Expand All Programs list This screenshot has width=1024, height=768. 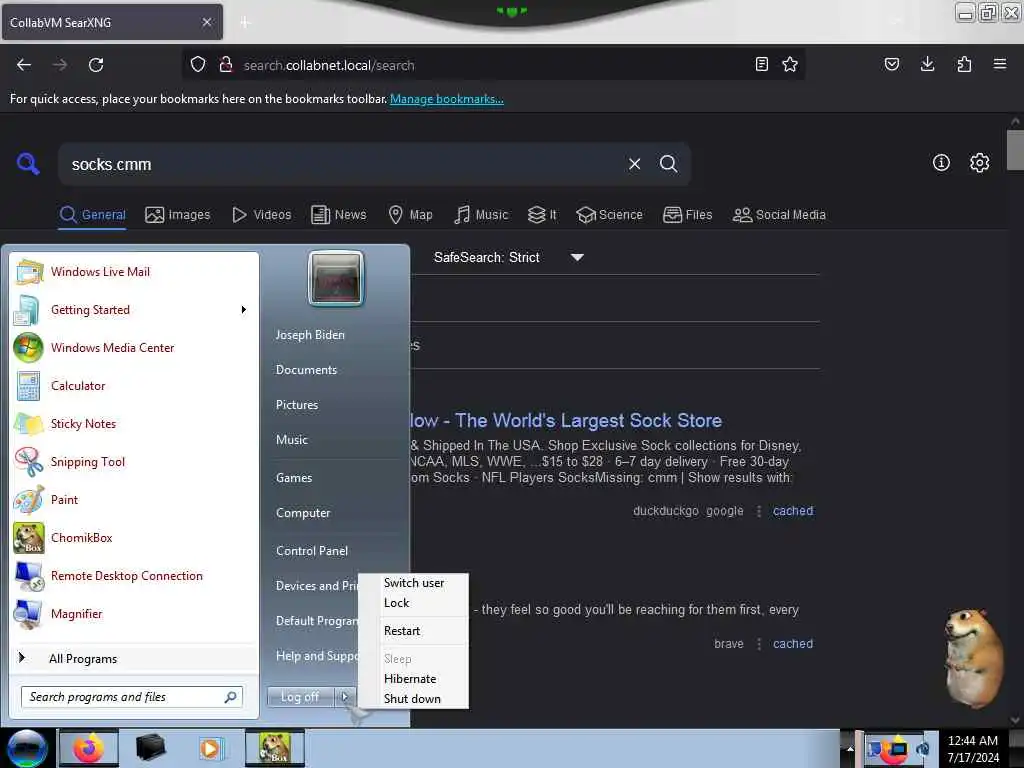click(135, 658)
